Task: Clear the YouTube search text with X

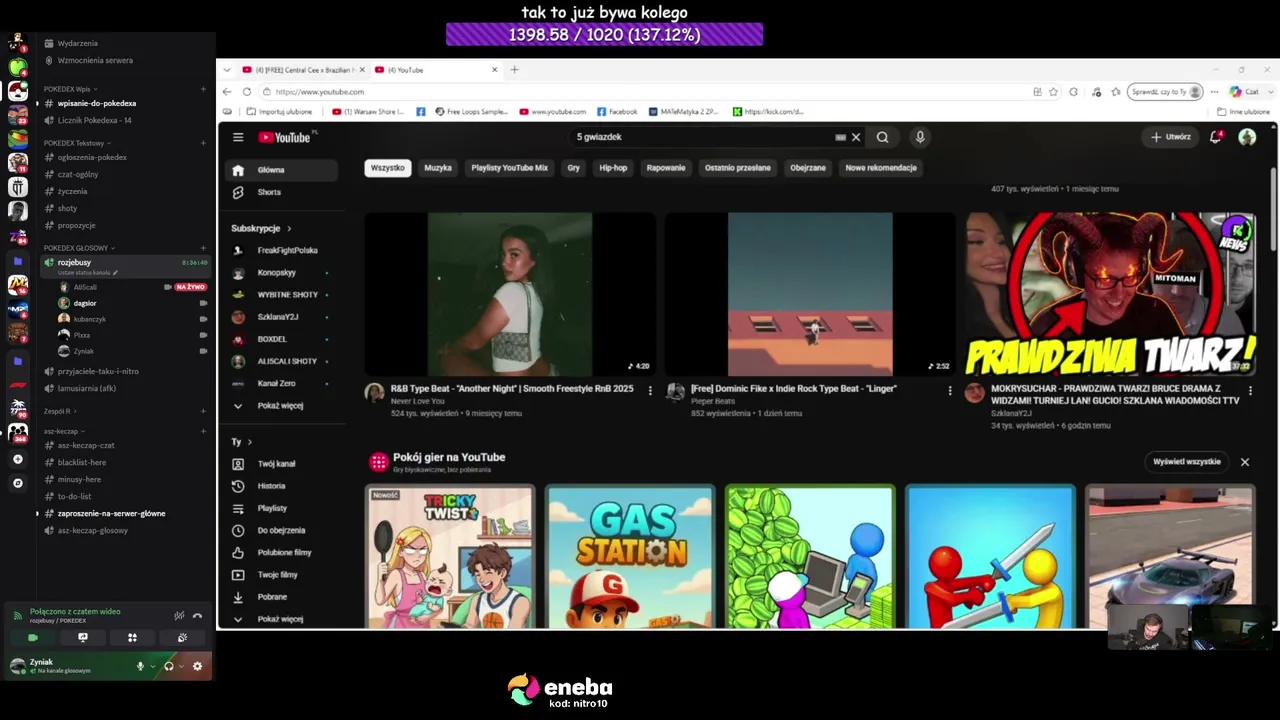Action: point(856,137)
